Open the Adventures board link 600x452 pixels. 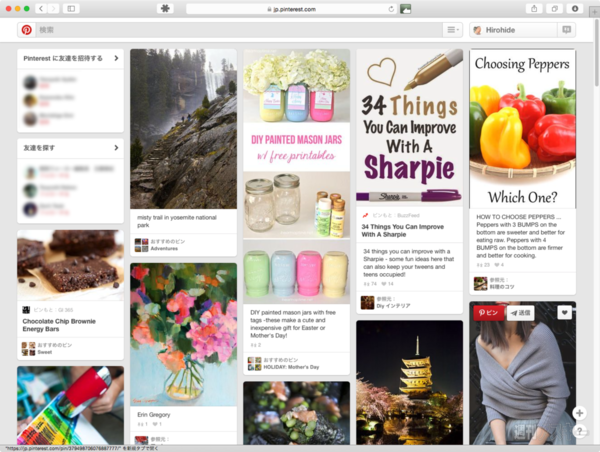(x=164, y=248)
